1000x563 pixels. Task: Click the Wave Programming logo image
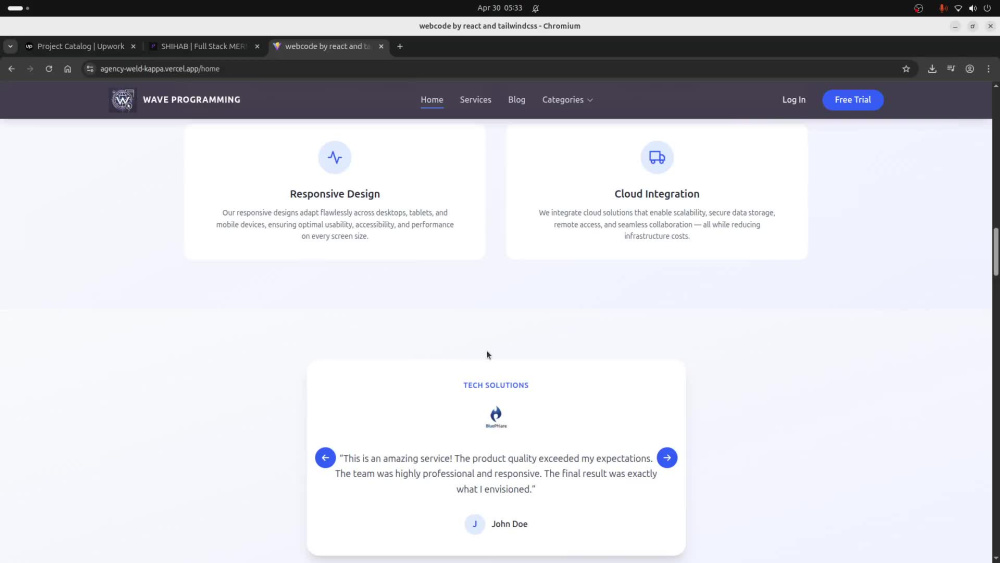122,100
